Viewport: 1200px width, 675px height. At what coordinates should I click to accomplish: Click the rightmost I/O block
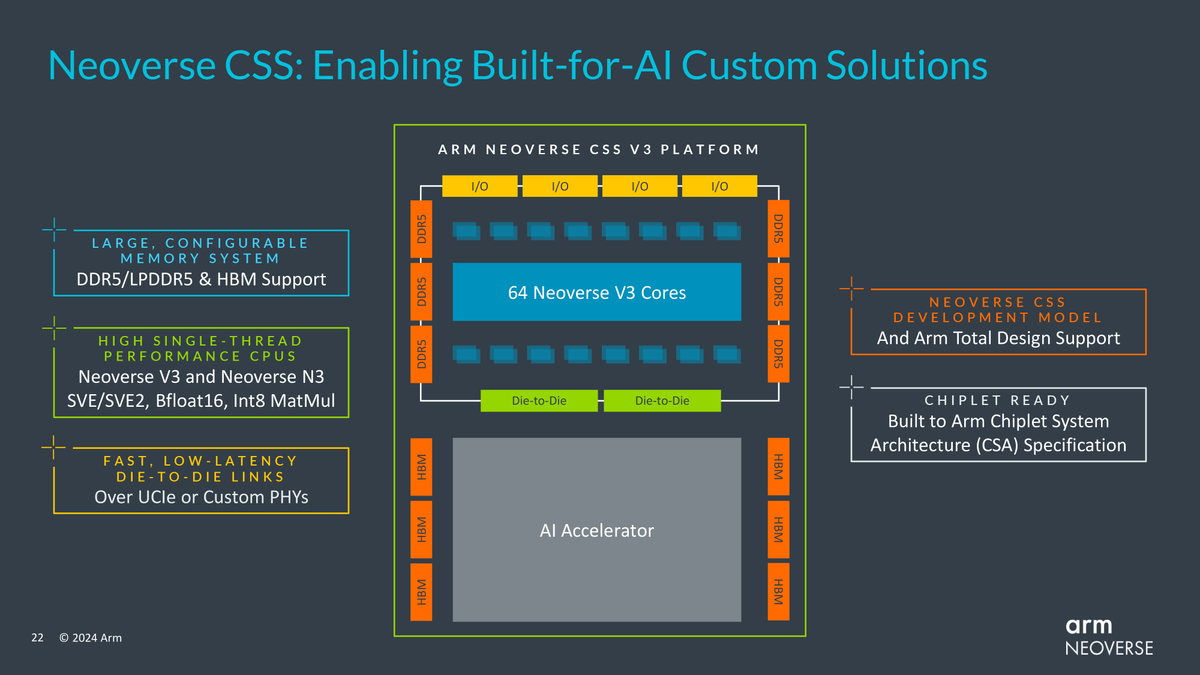coord(719,185)
